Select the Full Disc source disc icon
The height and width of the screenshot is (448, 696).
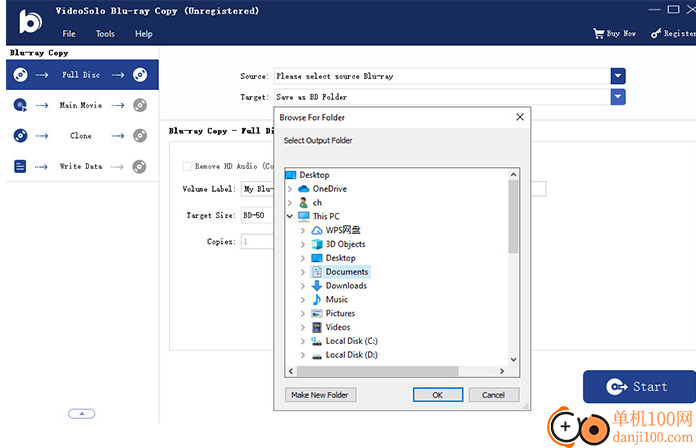(20, 75)
